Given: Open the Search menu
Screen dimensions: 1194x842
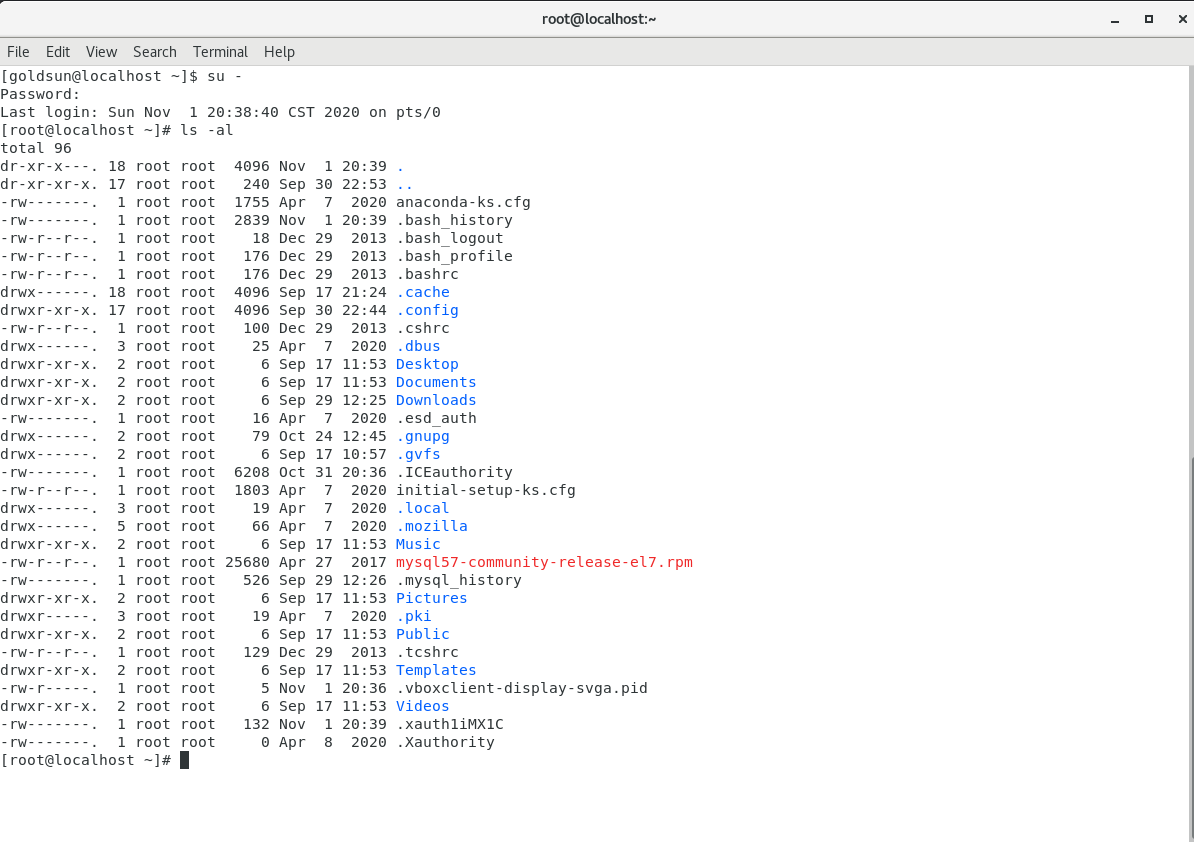Looking at the screenshot, I should pyautogui.click(x=154, y=52).
